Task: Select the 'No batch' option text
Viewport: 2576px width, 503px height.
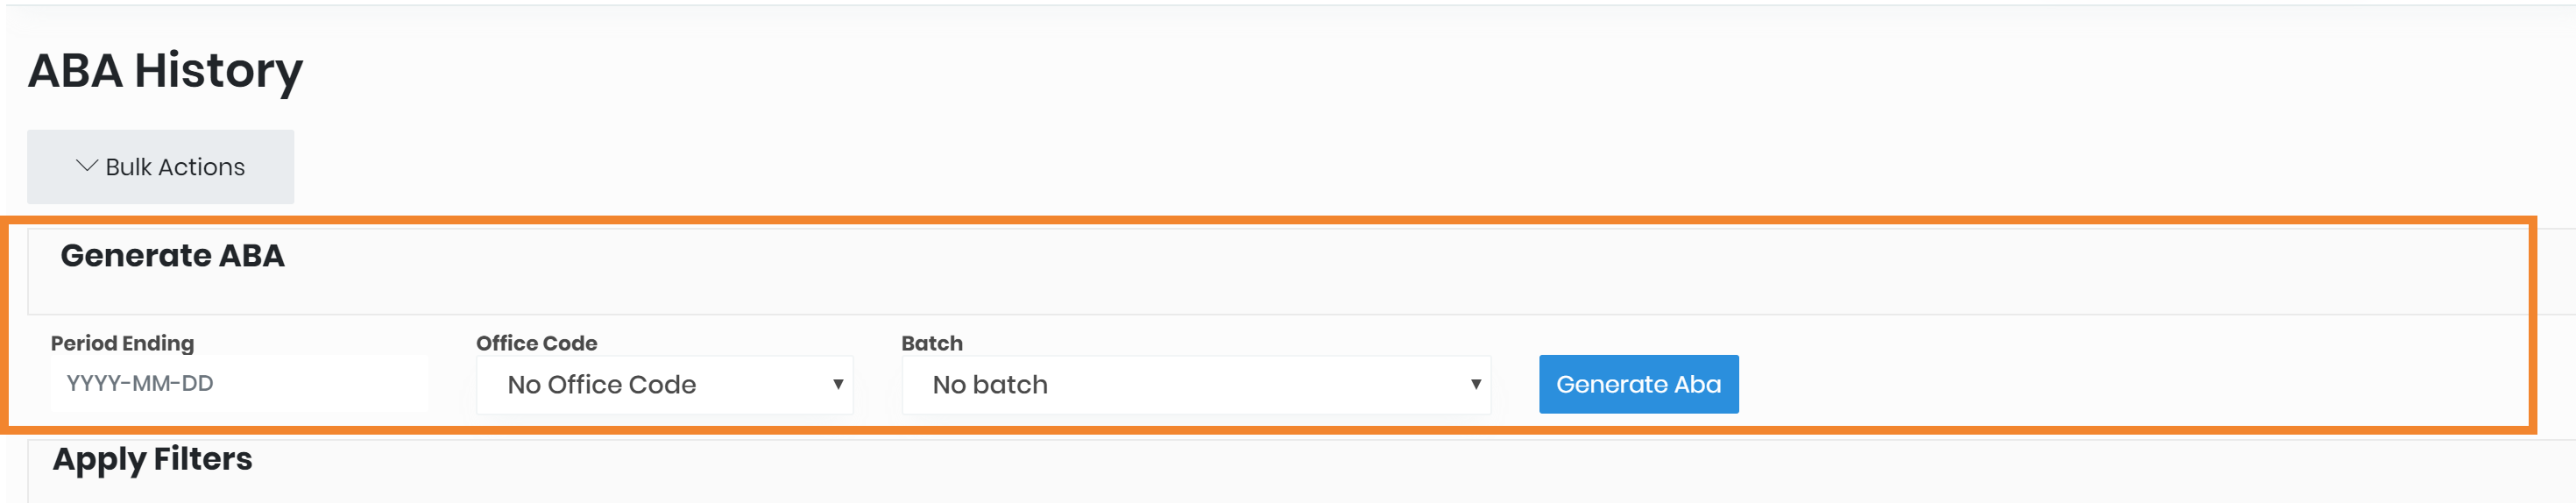Action: coord(989,385)
